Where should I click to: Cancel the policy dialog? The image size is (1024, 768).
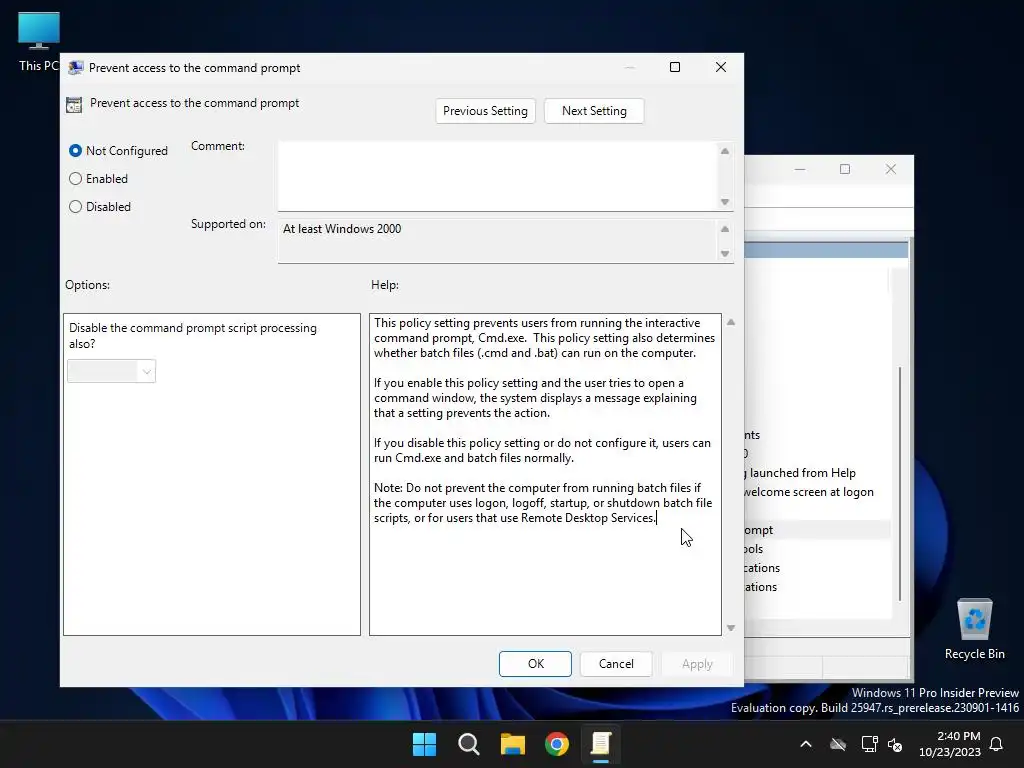tap(616, 664)
